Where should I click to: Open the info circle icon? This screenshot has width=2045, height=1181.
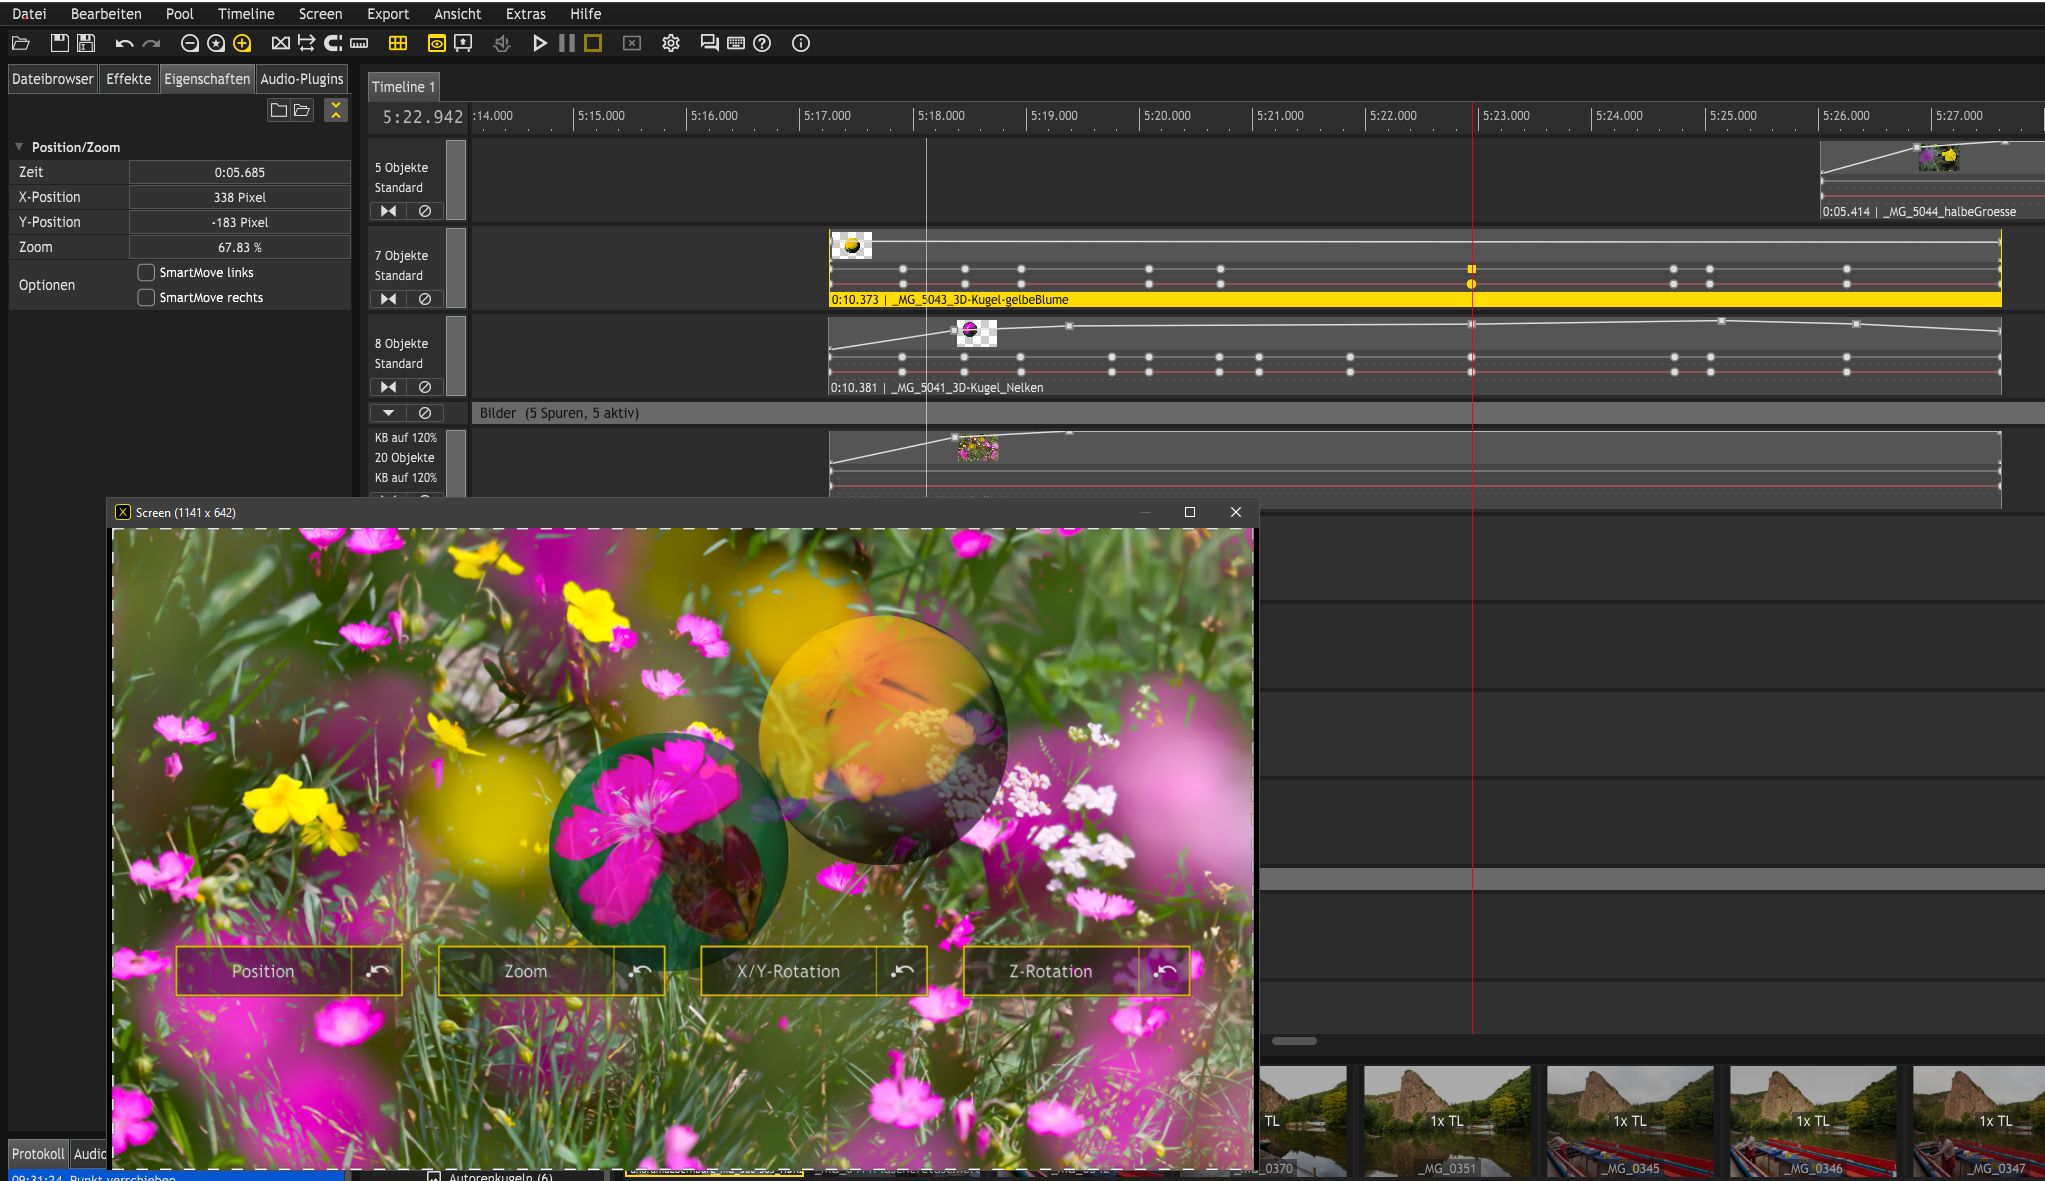click(801, 43)
